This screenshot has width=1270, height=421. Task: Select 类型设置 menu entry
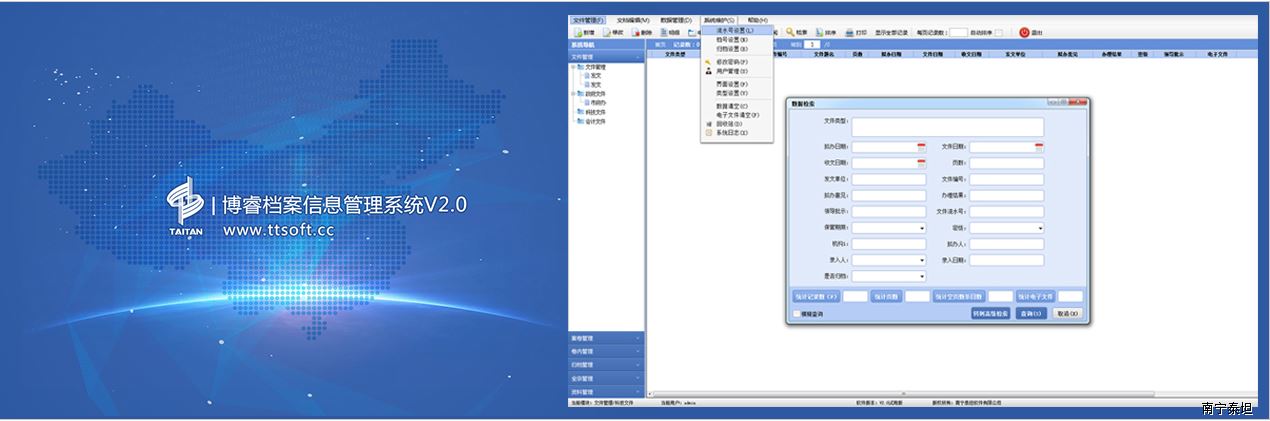[737, 93]
